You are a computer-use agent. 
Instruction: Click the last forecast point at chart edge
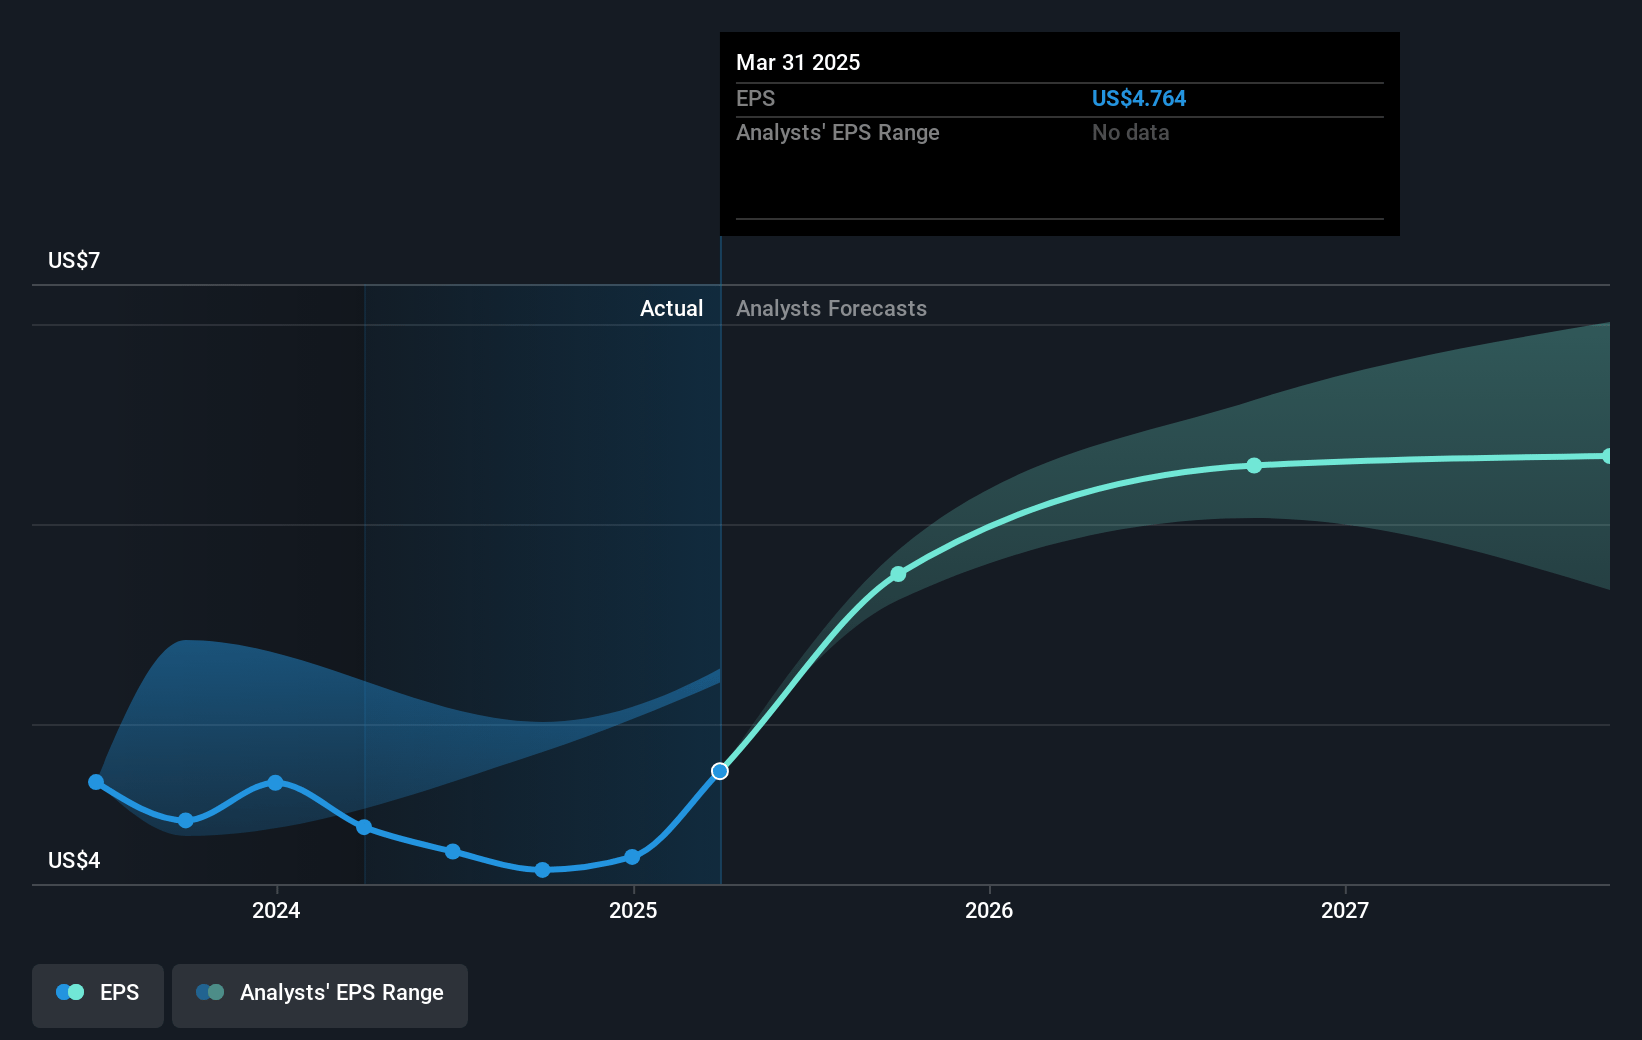[x=1607, y=456]
